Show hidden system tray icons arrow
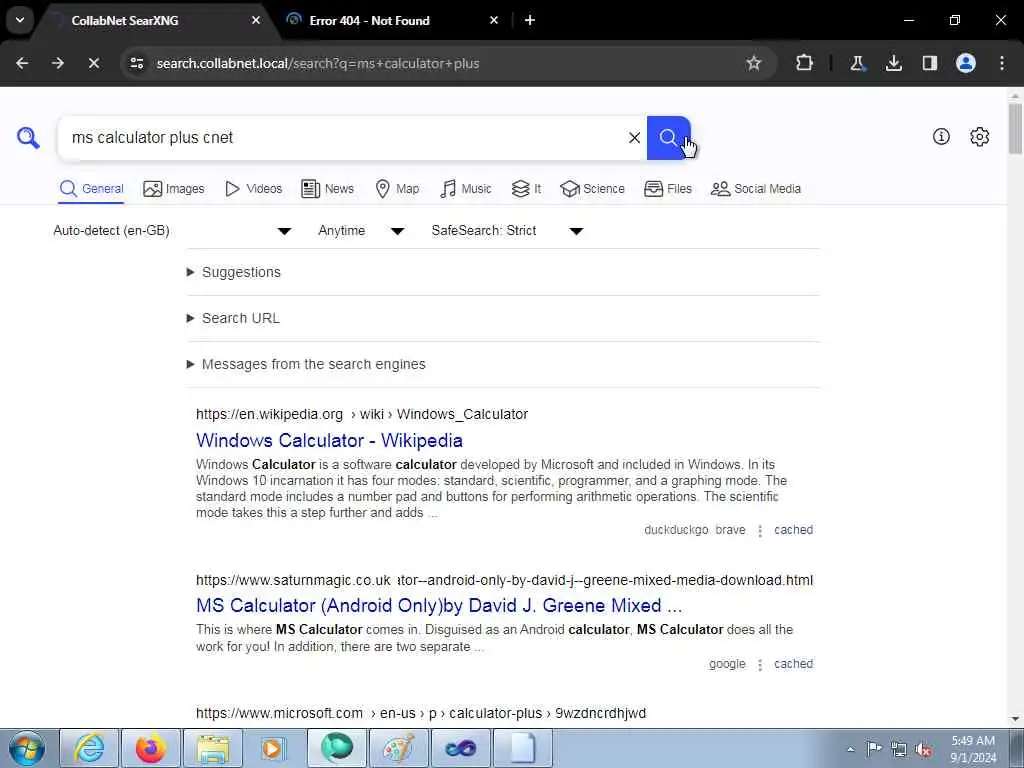This screenshot has height=768, width=1024. click(x=850, y=749)
